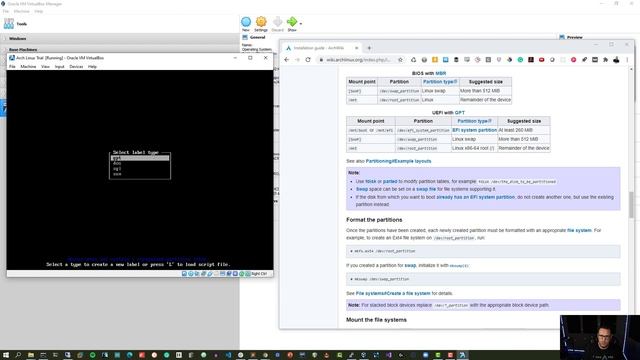640x360 pixels.
Task: Open Partition type link in BIOS table header
Action: (440, 82)
